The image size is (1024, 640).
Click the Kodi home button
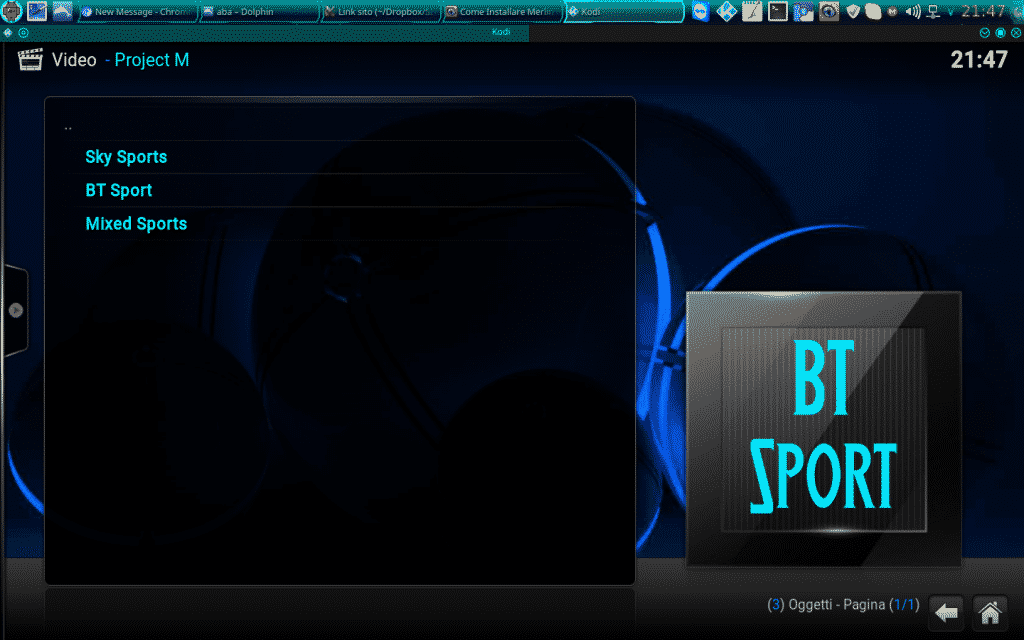[x=989, y=613]
